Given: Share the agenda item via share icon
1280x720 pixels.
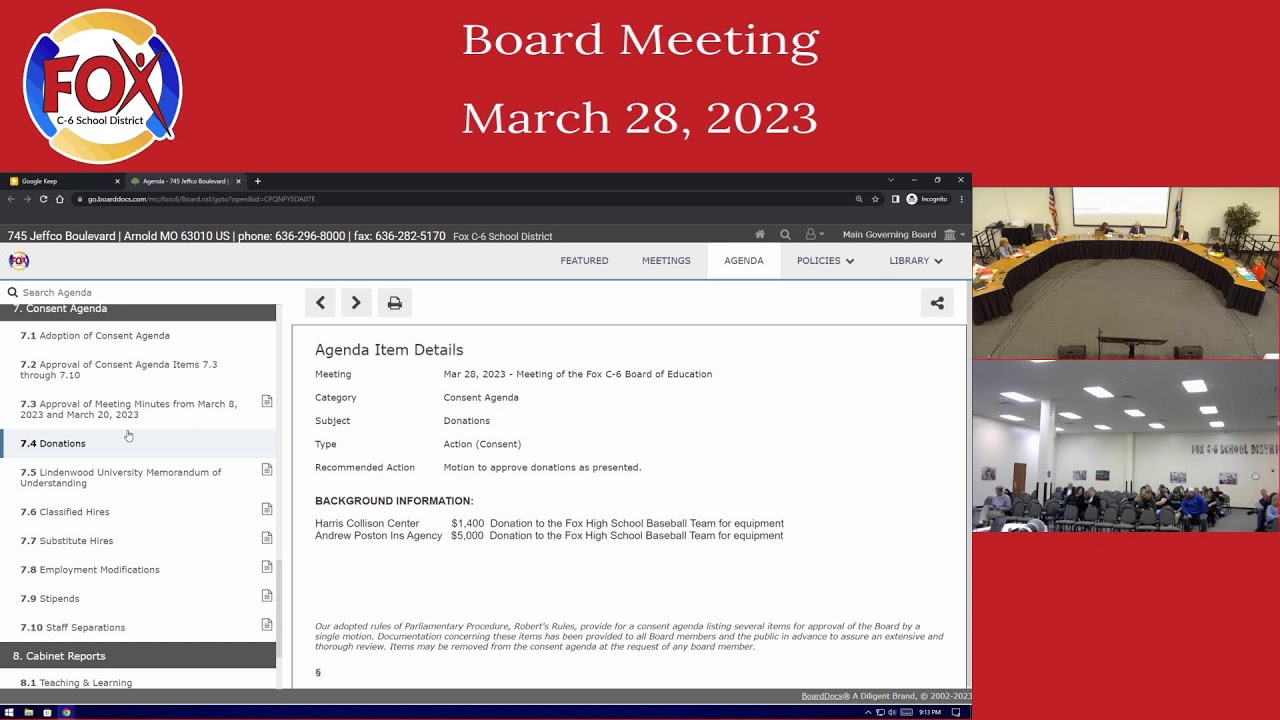Looking at the screenshot, I should [x=937, y=303].
